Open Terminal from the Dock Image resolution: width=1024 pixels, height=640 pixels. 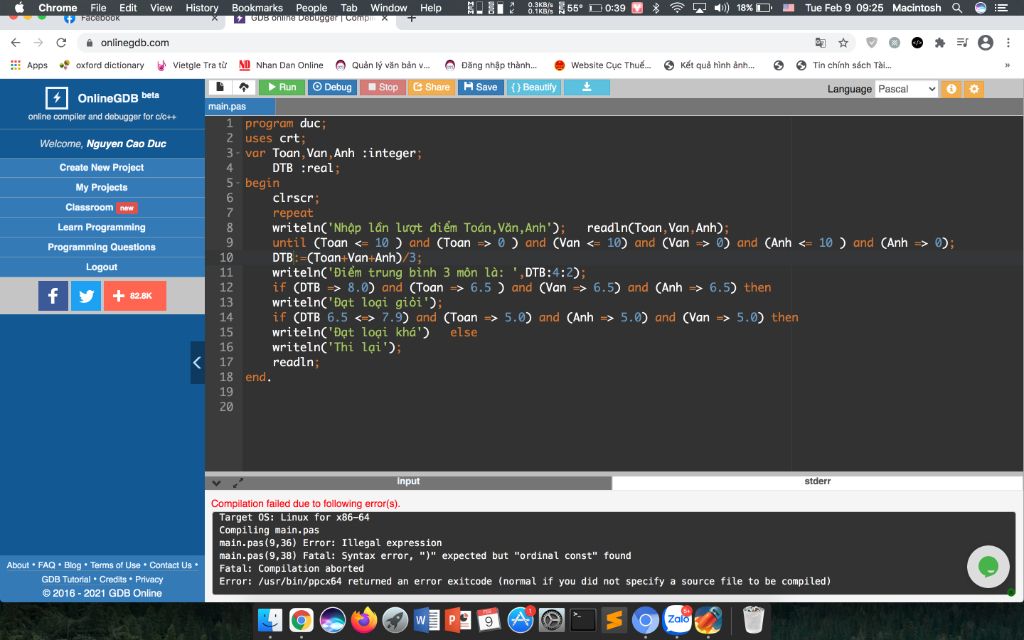(x=583, y=620)
